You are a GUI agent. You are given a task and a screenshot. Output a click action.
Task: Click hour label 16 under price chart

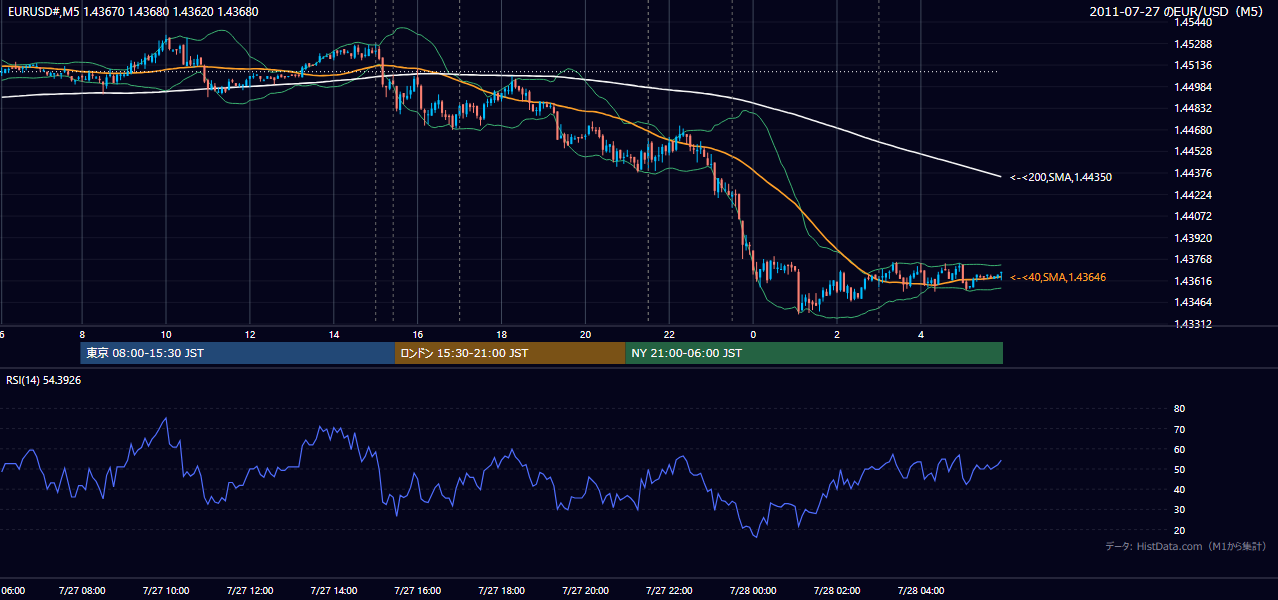coord(418,335)
